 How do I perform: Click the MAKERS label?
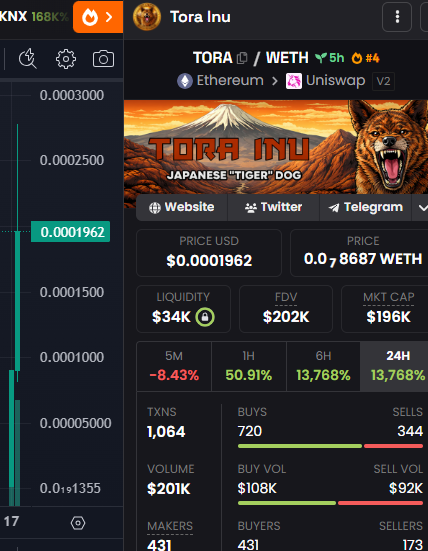coord(170,526)
